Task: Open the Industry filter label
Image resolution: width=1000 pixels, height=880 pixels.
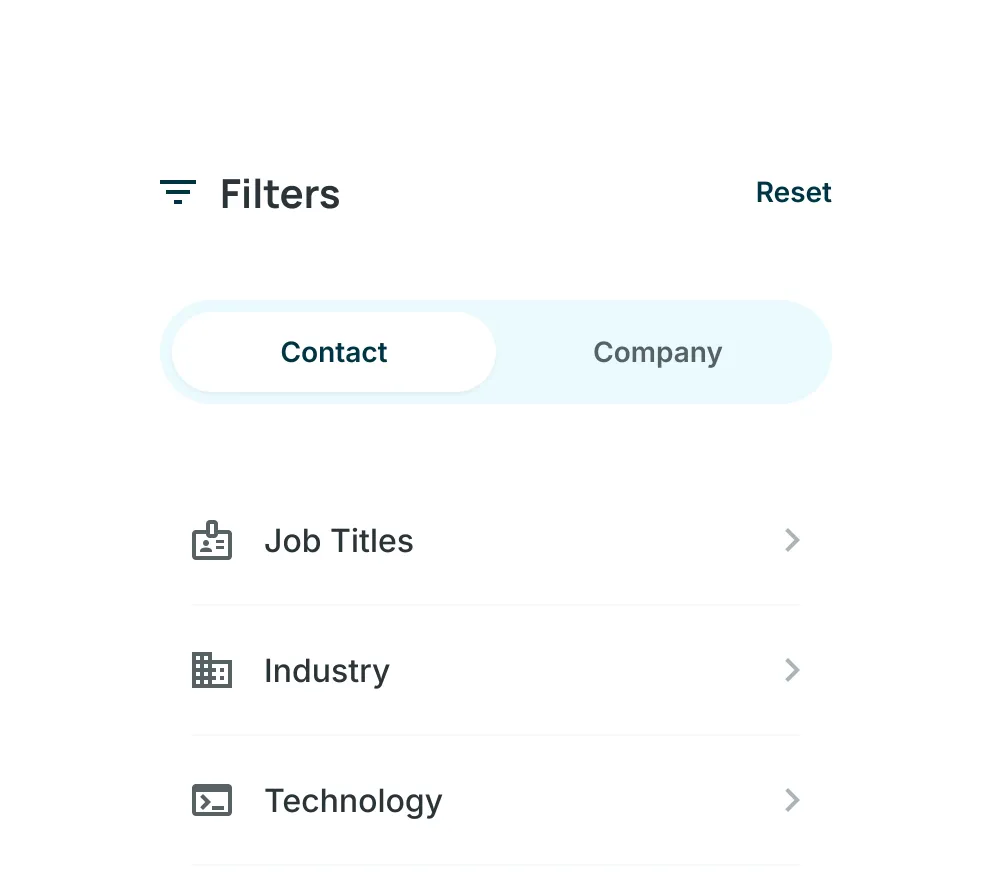Action: pos(327,671)
